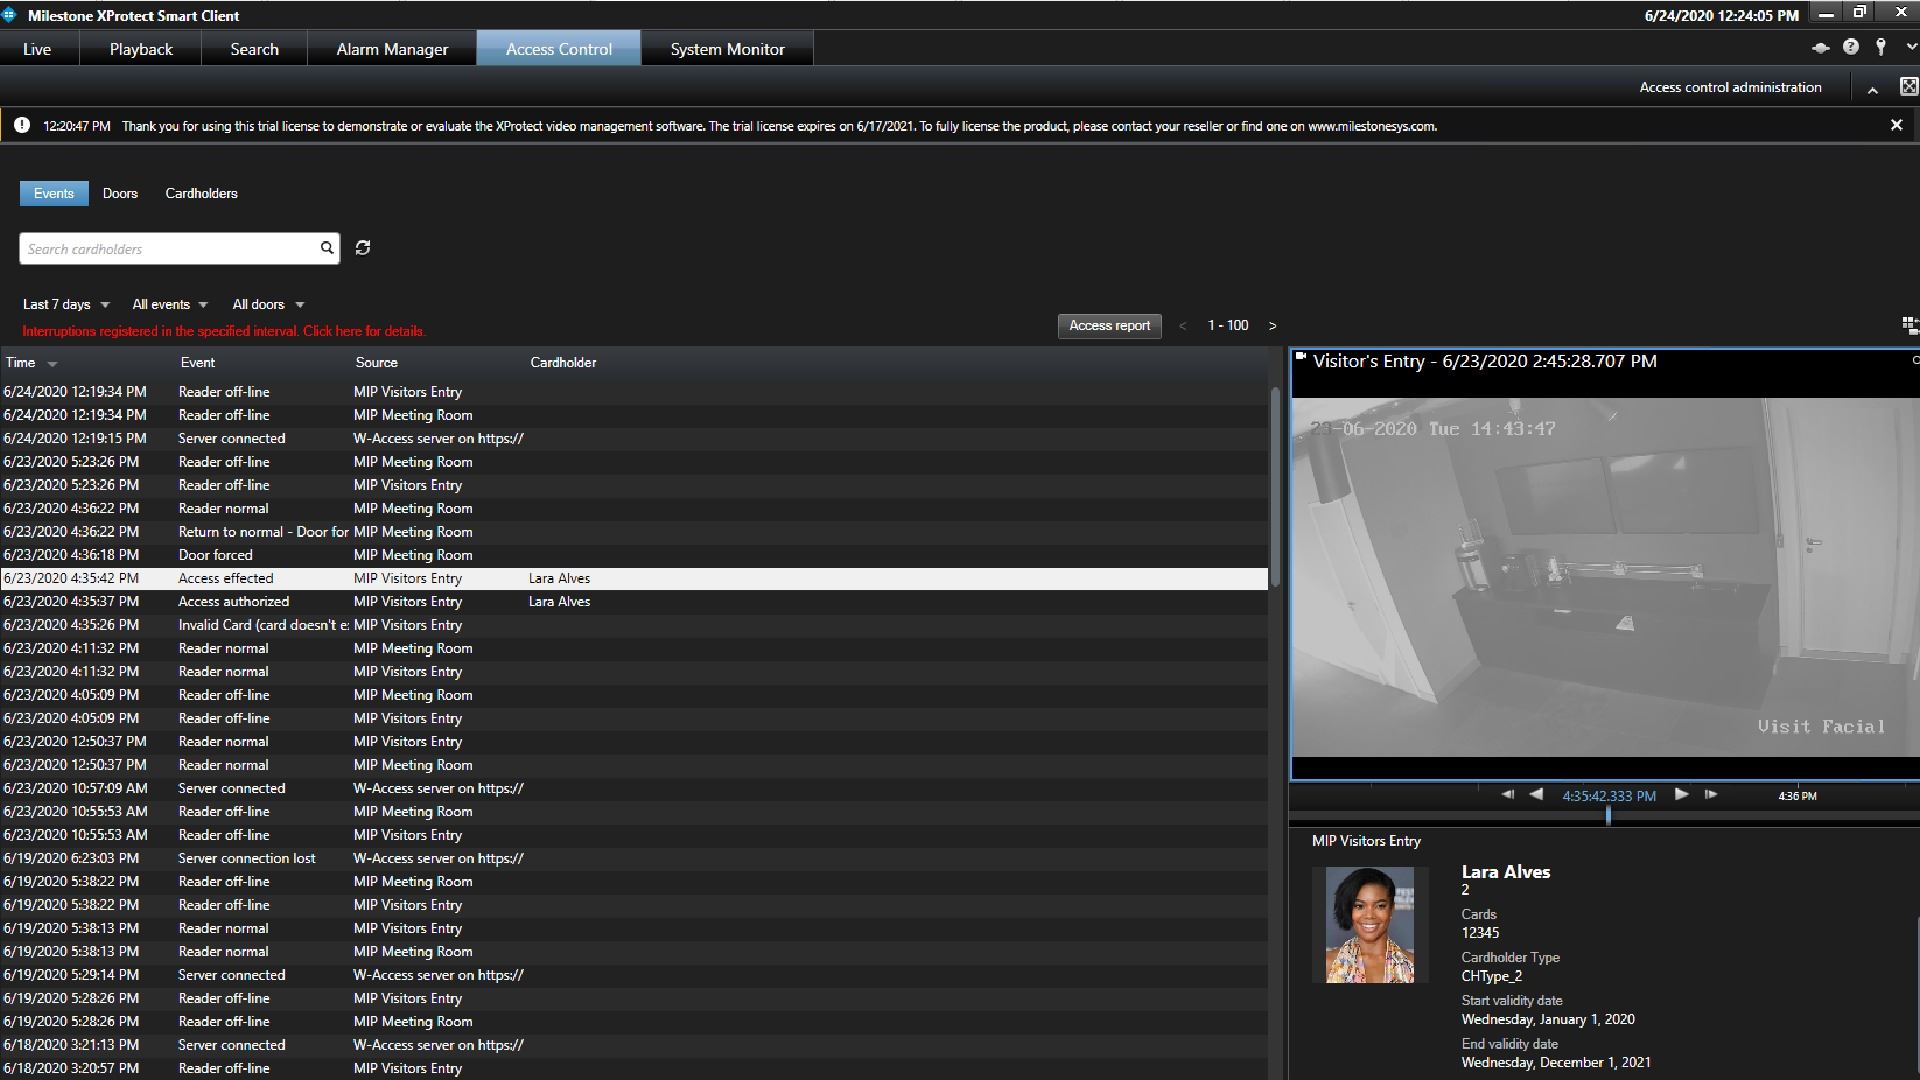This screenshot has width=1920, height=1080.
Task: Switch to the Doors view
Action: click(120, 193)
